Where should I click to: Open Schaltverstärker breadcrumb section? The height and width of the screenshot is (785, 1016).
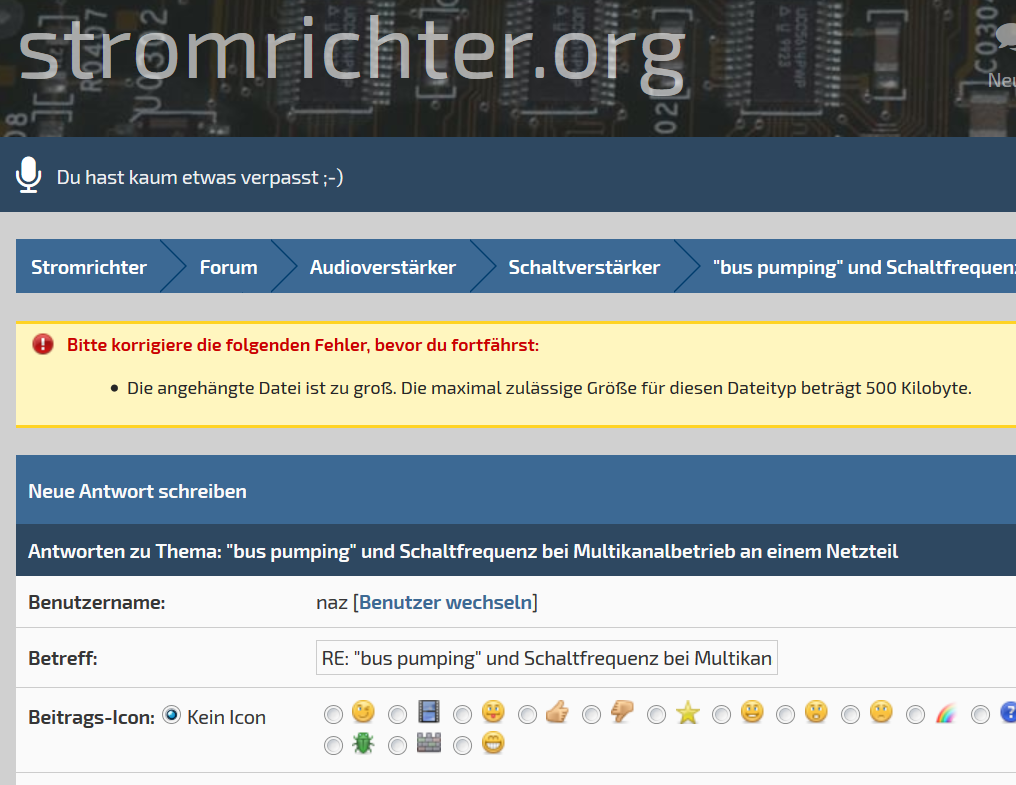point(584,267)
